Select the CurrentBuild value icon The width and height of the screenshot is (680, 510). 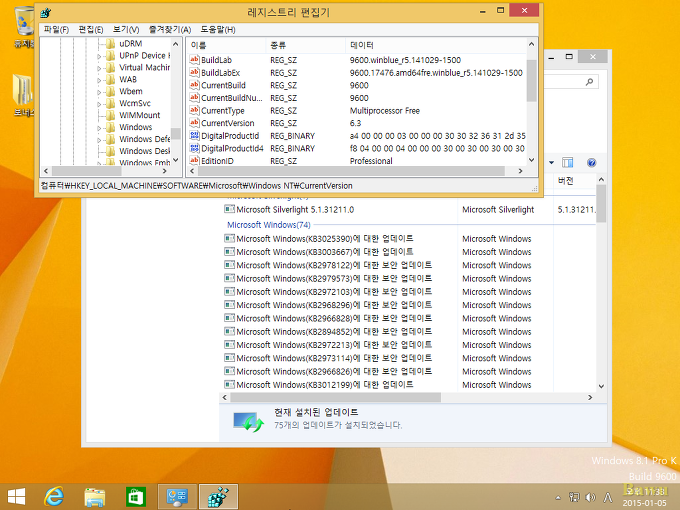tap(194, 85)
